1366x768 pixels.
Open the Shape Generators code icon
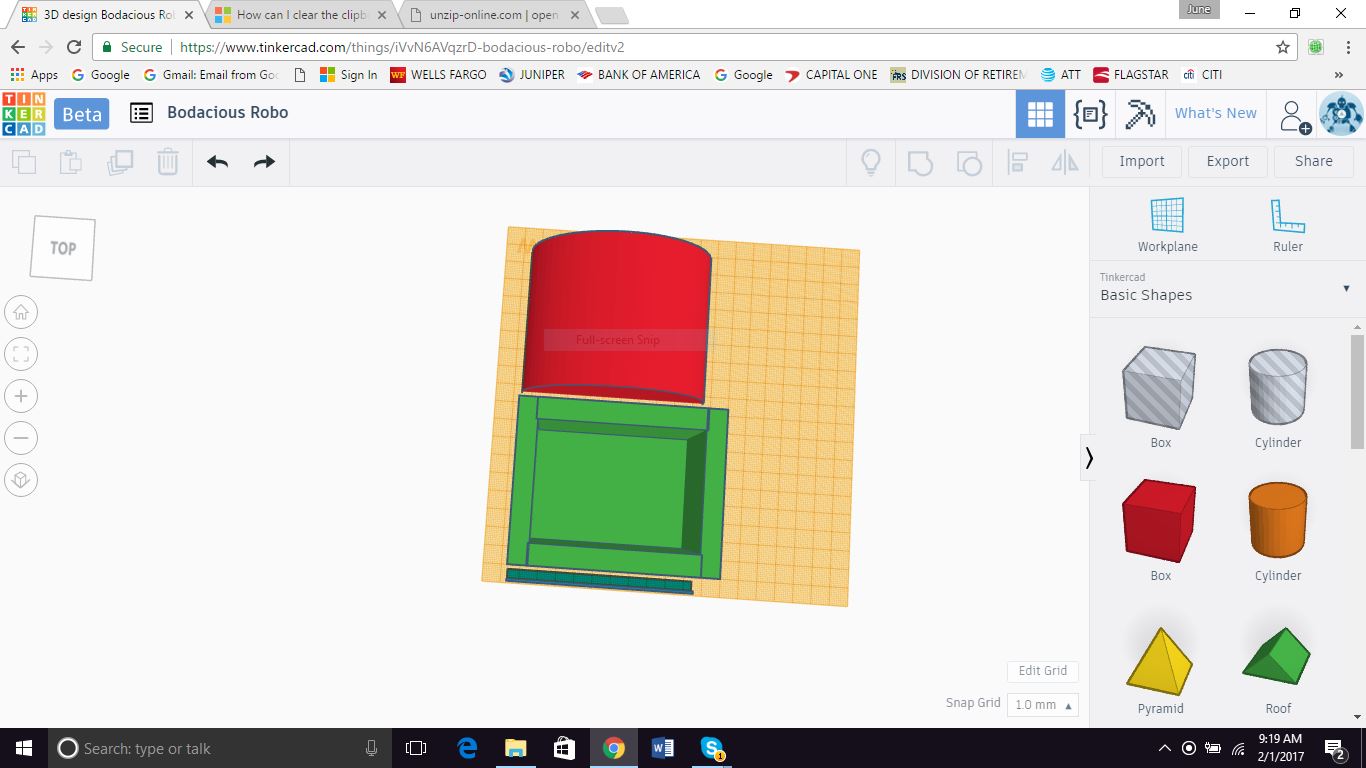pyautogui.click(x=1090, y=114)
